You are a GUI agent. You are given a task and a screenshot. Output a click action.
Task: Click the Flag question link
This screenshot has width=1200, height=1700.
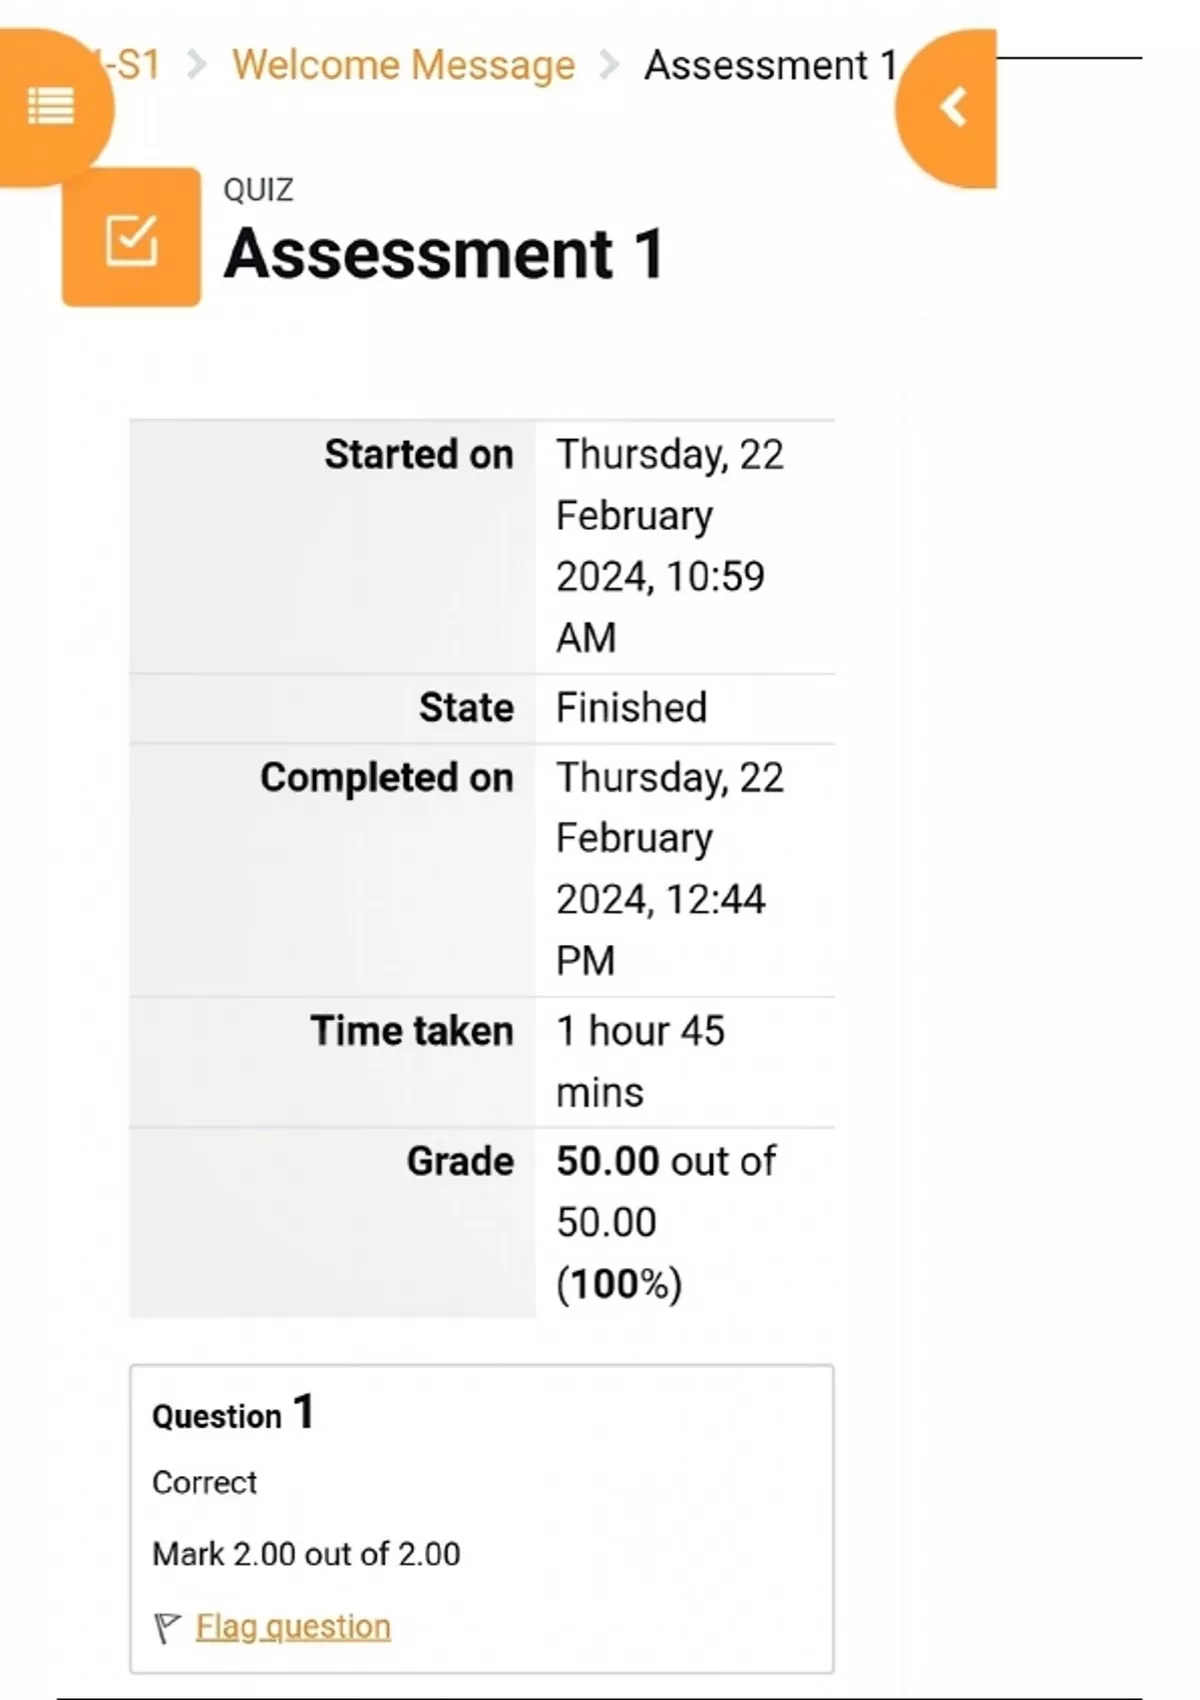(293, 1627)
